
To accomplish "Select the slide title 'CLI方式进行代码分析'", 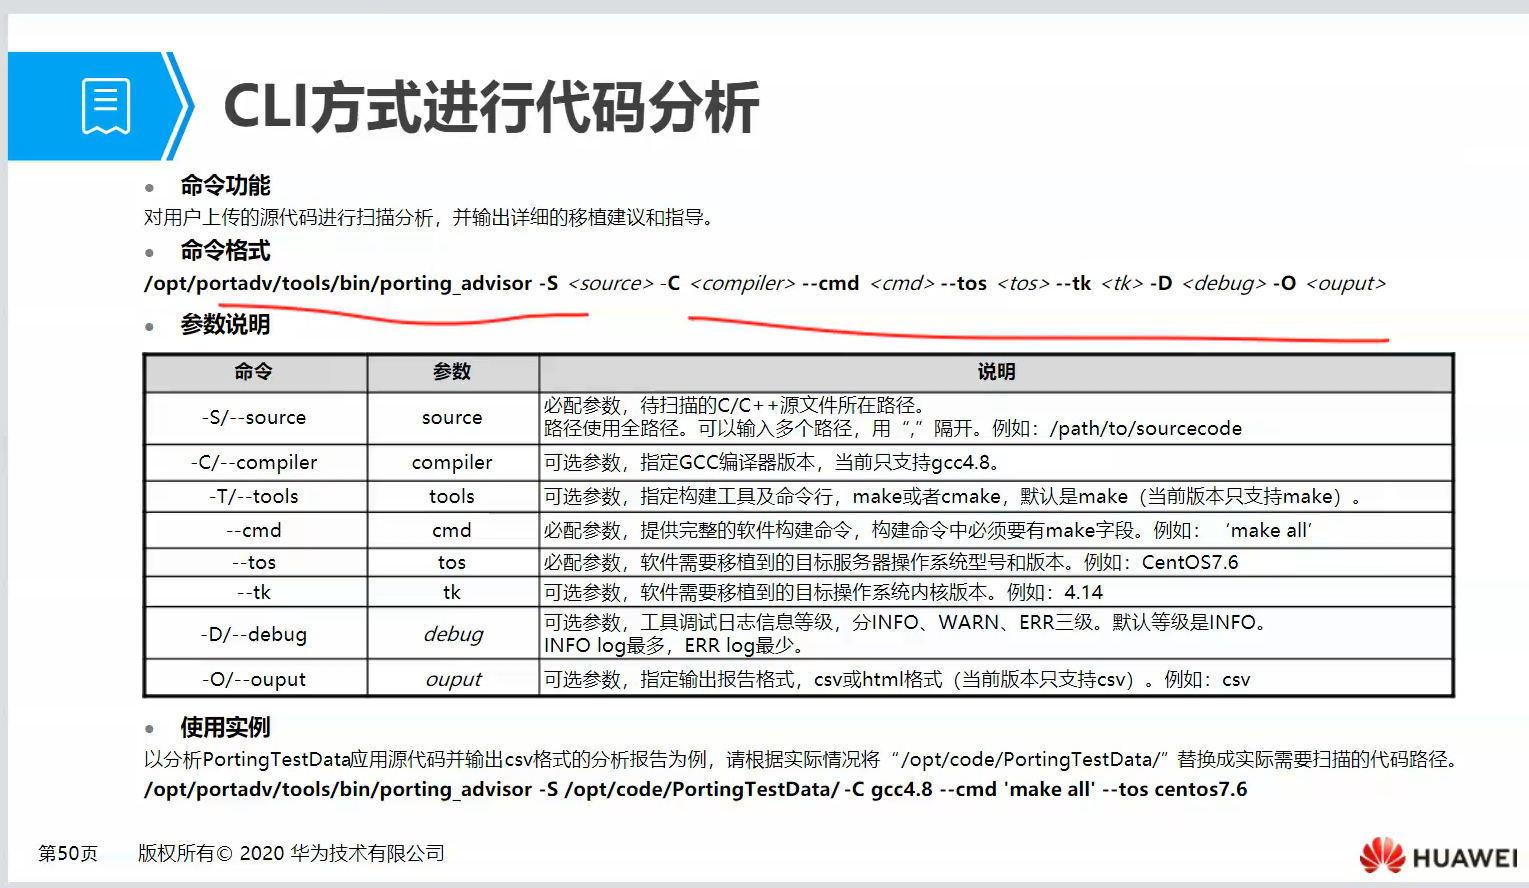I will (491, 107).
